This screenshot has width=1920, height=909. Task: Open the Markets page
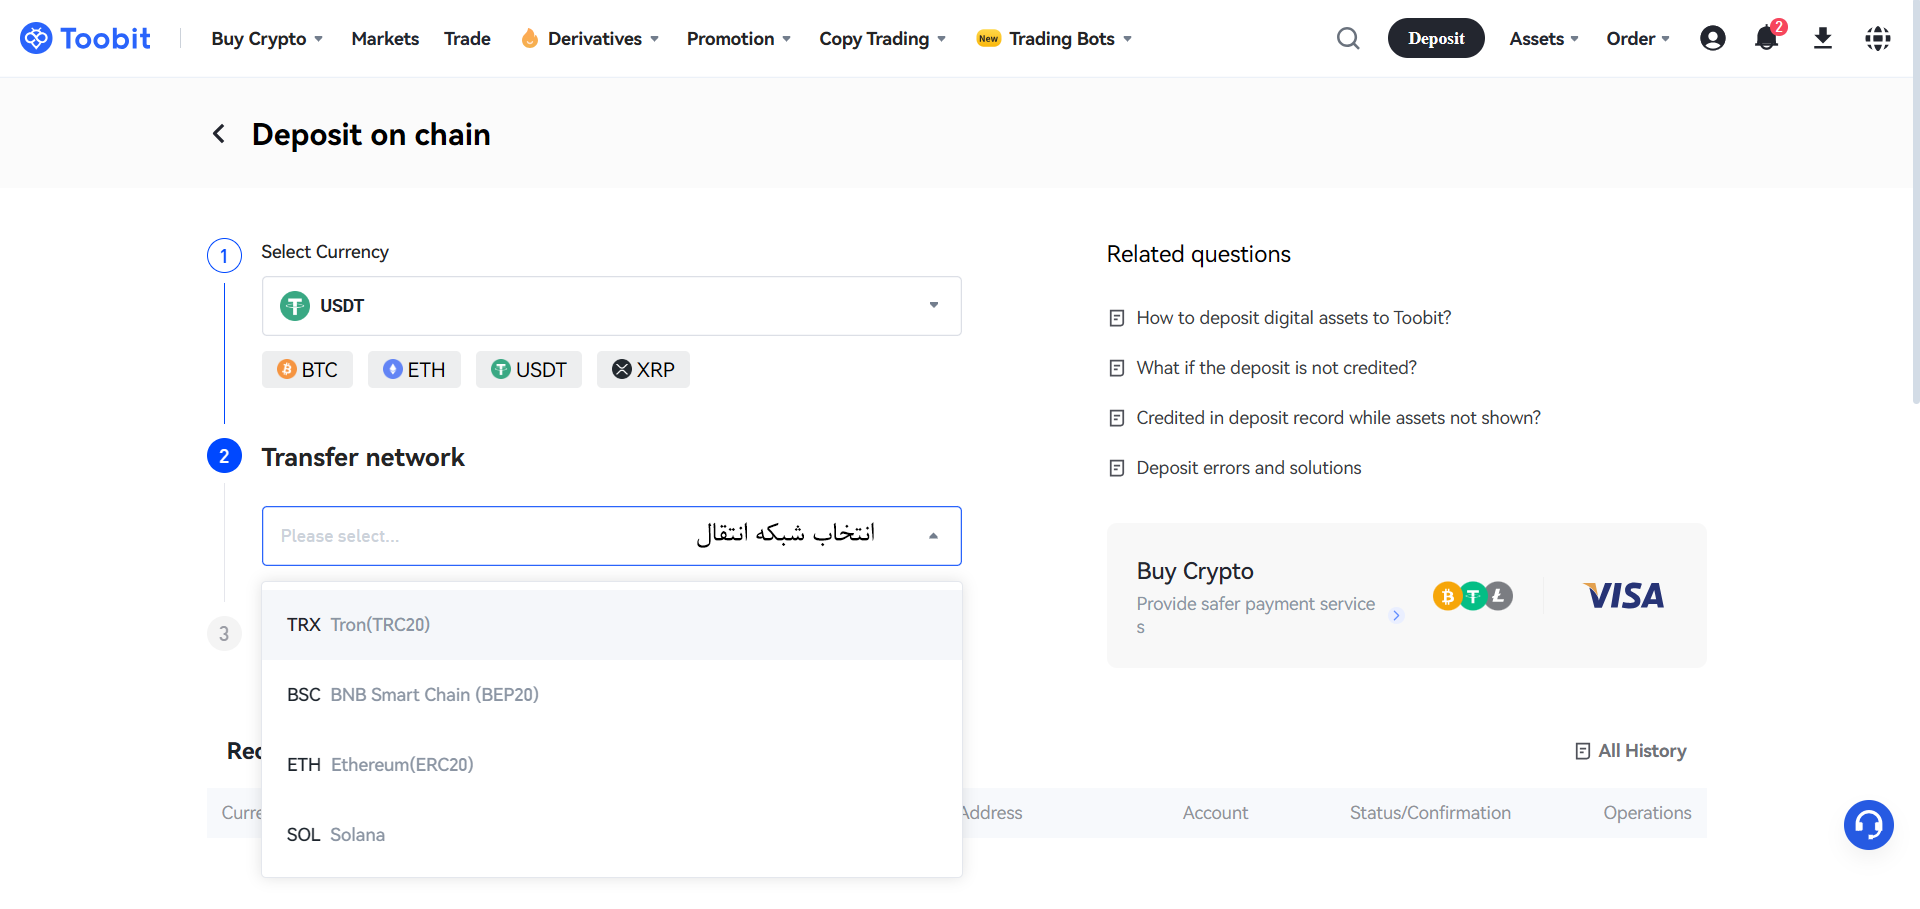point(385,38)
